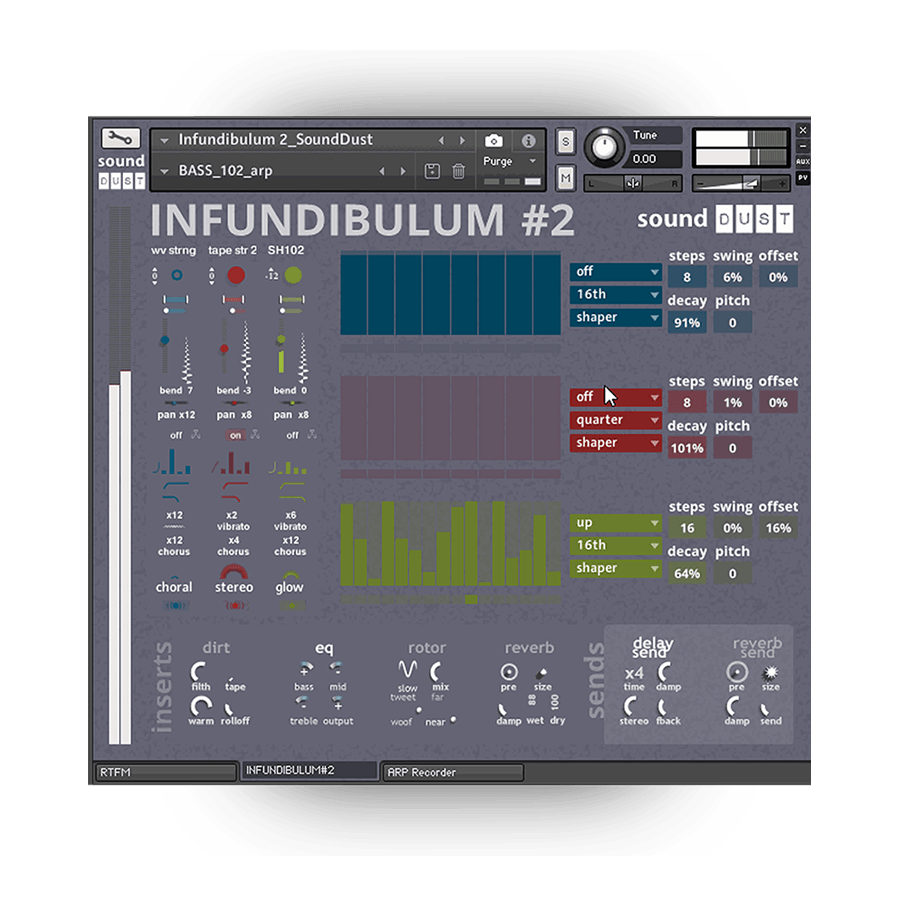The width and height of the screenshot is (900, 900).
Task: Toggle tape str 2 pan on switch
Action: [x=235, y=435]
